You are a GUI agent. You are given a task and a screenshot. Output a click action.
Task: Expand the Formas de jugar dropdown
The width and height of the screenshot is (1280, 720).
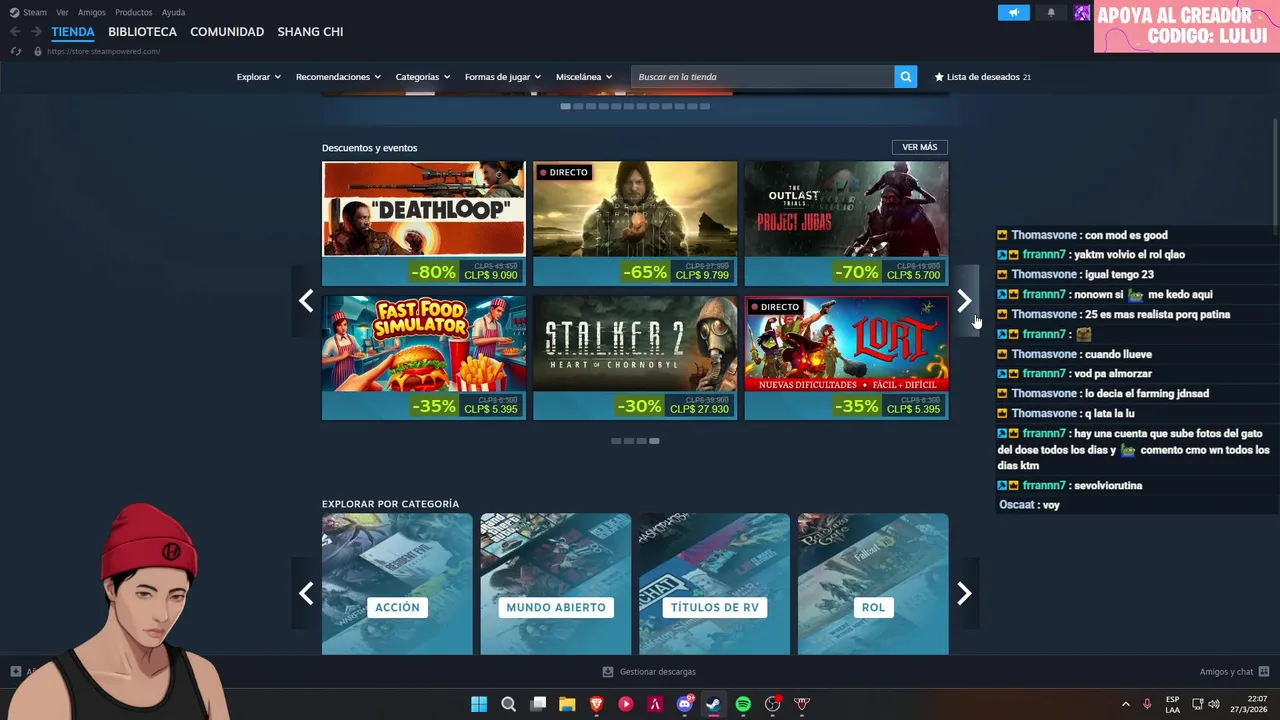(503, 77)
